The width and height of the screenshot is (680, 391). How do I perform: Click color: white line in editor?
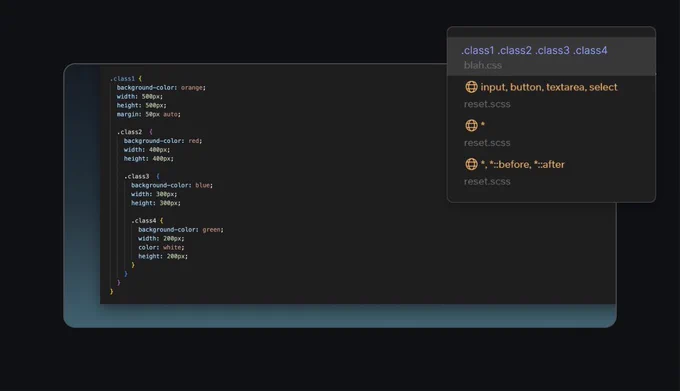click(161, 248)
